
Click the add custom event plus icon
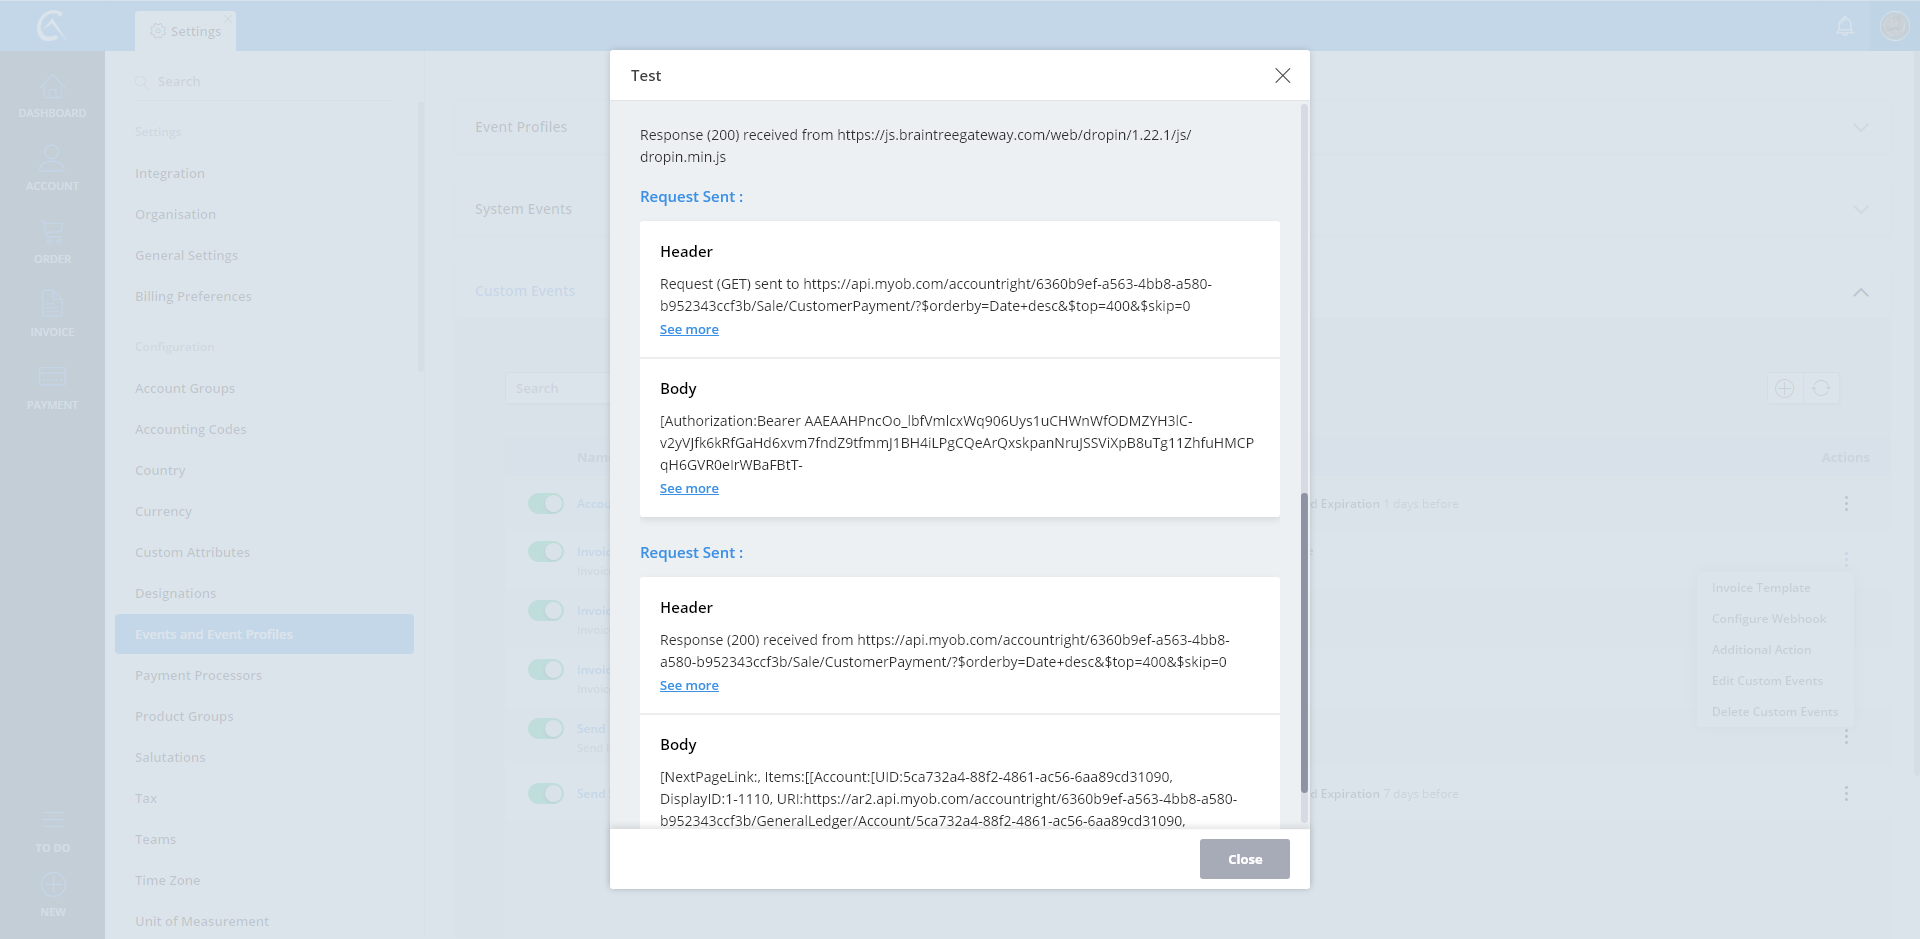[x=1784, y=388]
